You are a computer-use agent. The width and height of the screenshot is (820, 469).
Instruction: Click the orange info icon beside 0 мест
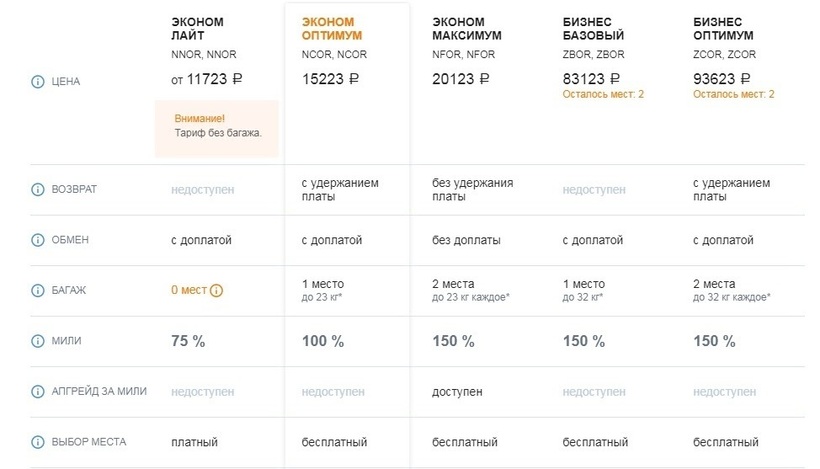click(x=216, y=291)
